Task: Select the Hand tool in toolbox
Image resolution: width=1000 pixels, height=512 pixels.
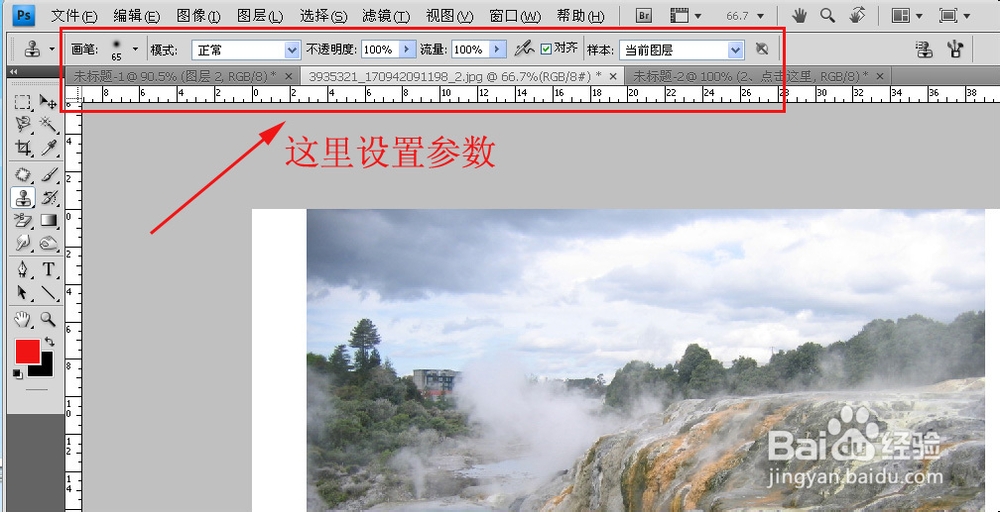Action: tap(23, 319)
